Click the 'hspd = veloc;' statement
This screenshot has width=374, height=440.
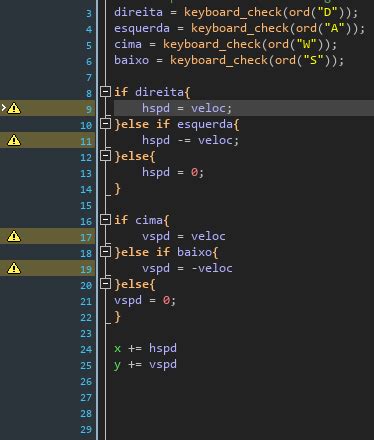tap(187, 108)
